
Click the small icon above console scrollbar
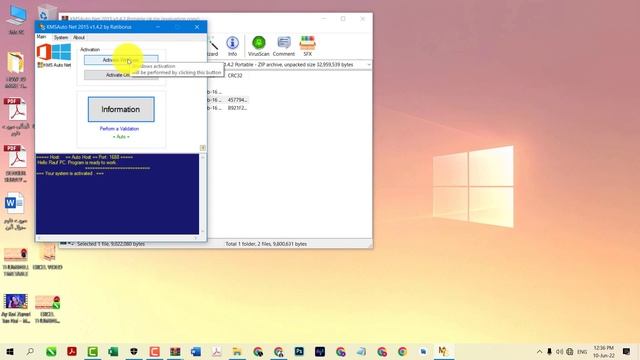pos(202,148)
